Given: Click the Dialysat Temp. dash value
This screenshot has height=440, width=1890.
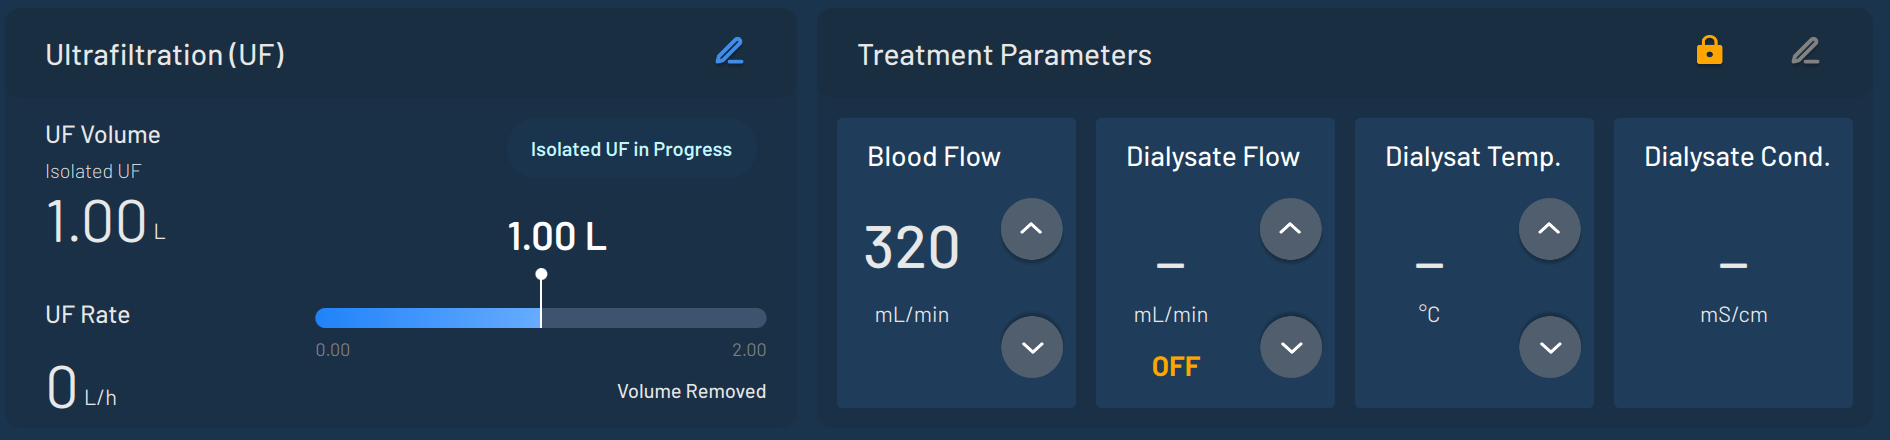Looking at the screenshot, I should click(1429, 265).
